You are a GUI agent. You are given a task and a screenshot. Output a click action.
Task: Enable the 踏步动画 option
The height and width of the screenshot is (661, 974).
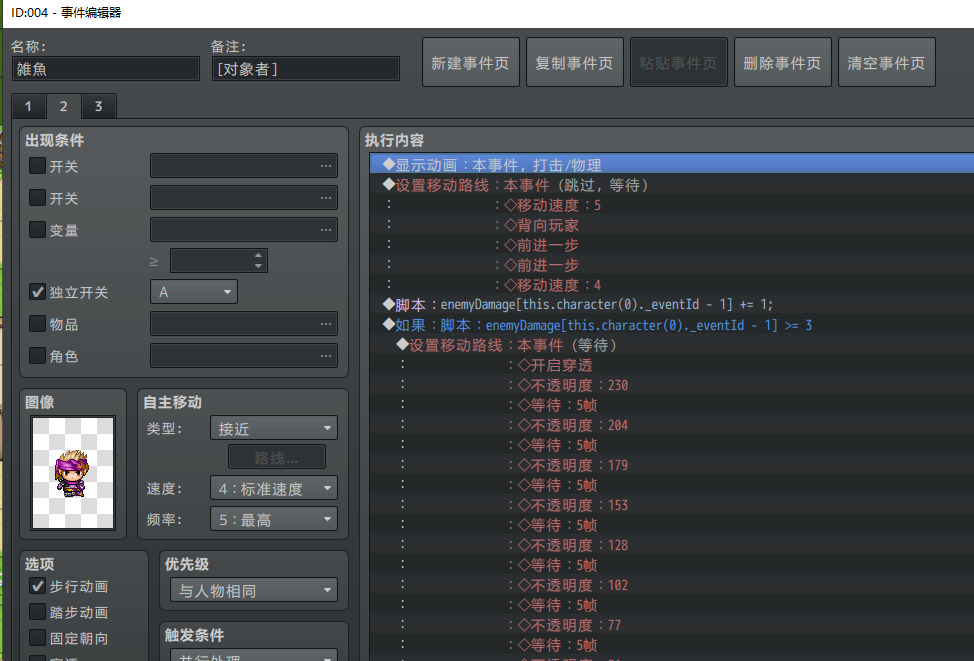[37, 612]
